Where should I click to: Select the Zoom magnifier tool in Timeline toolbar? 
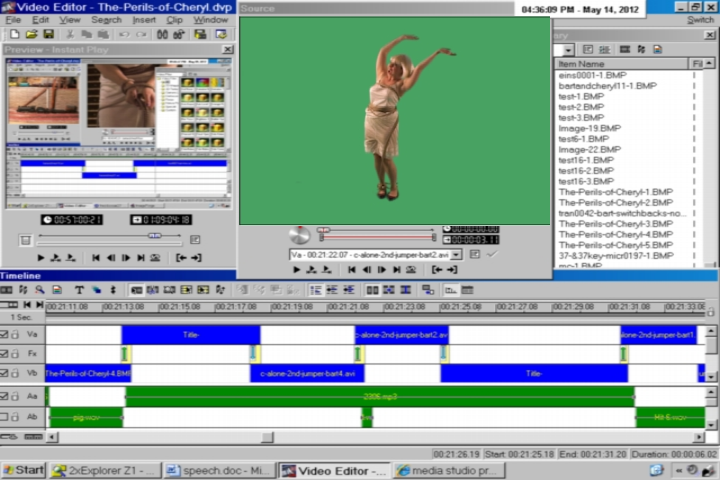pyautogui.click(x=40, y=290)
